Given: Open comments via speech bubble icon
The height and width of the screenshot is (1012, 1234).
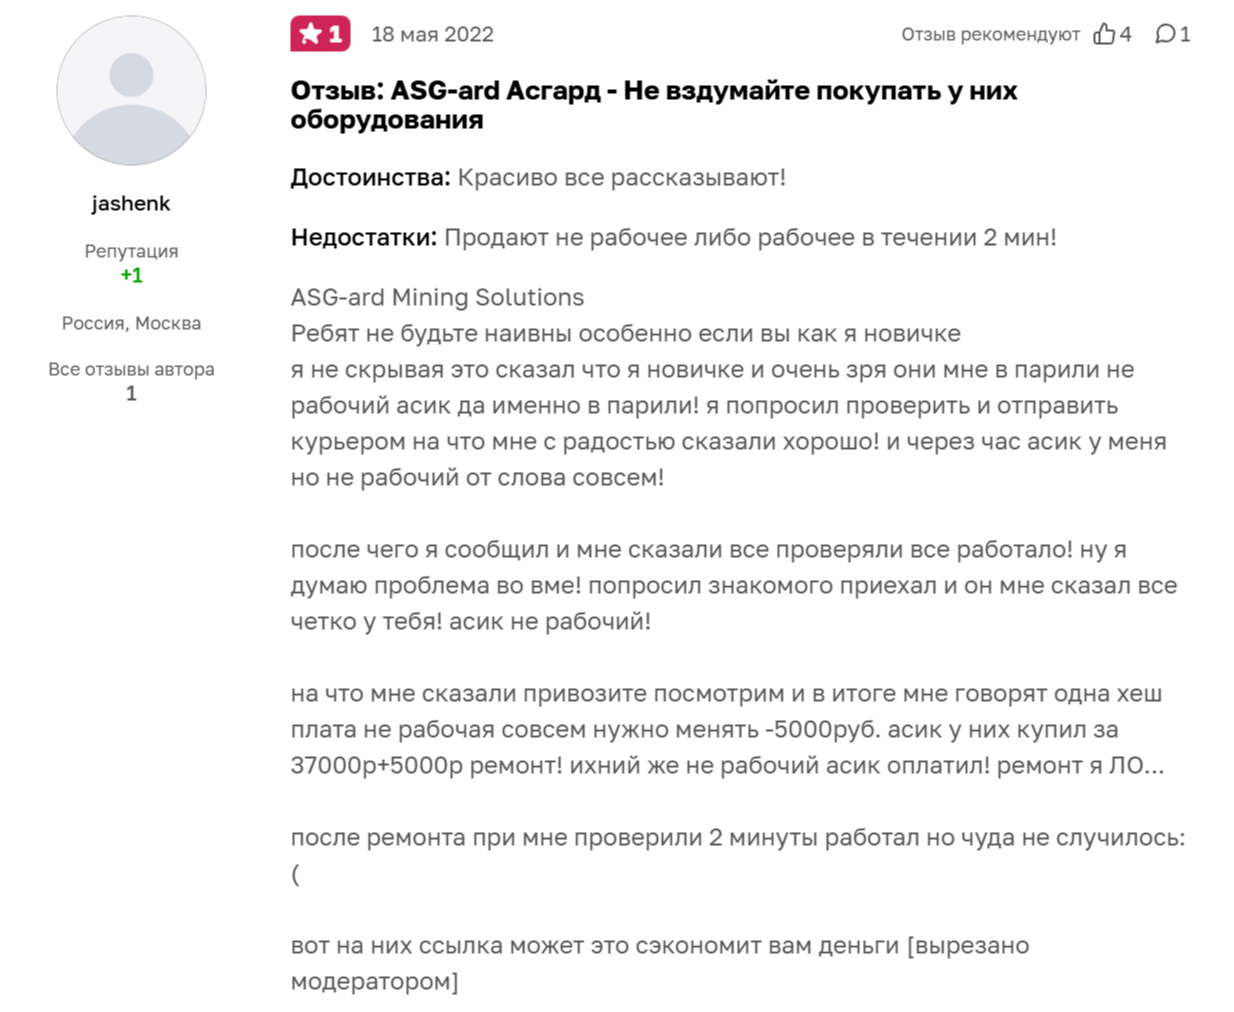Looking at the screenshot, I should click(x=1164, y=34).
